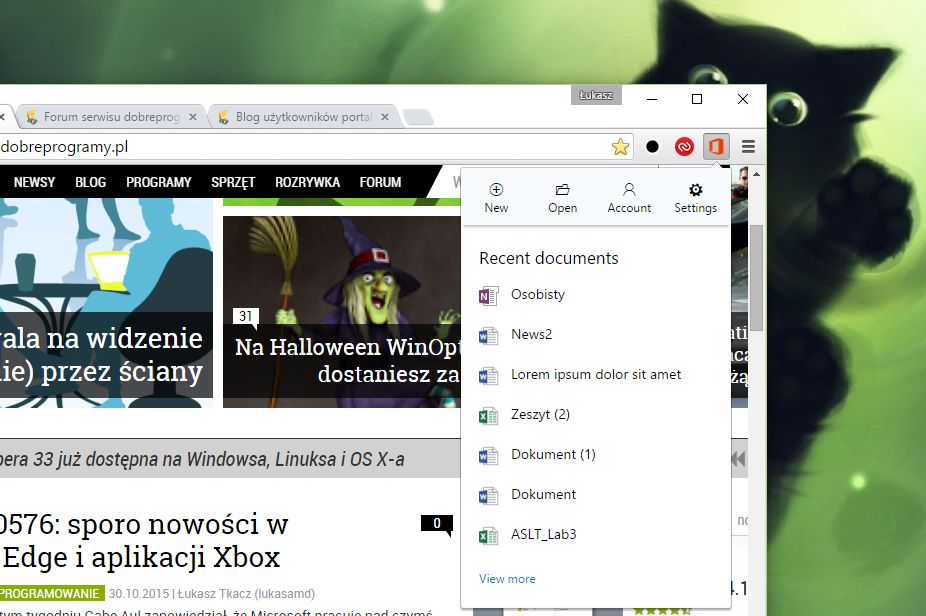Open the Halloween WinOptimizer article headline
This screenshot has width=926, height=616.
pos(347,360)
